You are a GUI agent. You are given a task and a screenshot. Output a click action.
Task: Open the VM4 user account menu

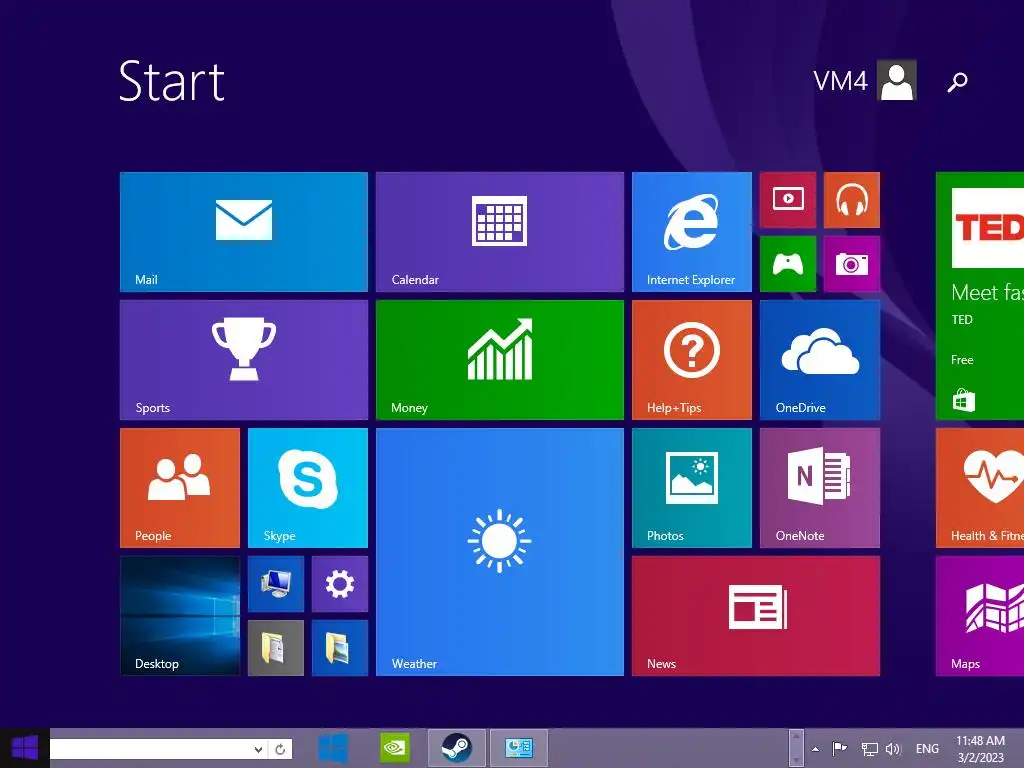click(865, 81)
